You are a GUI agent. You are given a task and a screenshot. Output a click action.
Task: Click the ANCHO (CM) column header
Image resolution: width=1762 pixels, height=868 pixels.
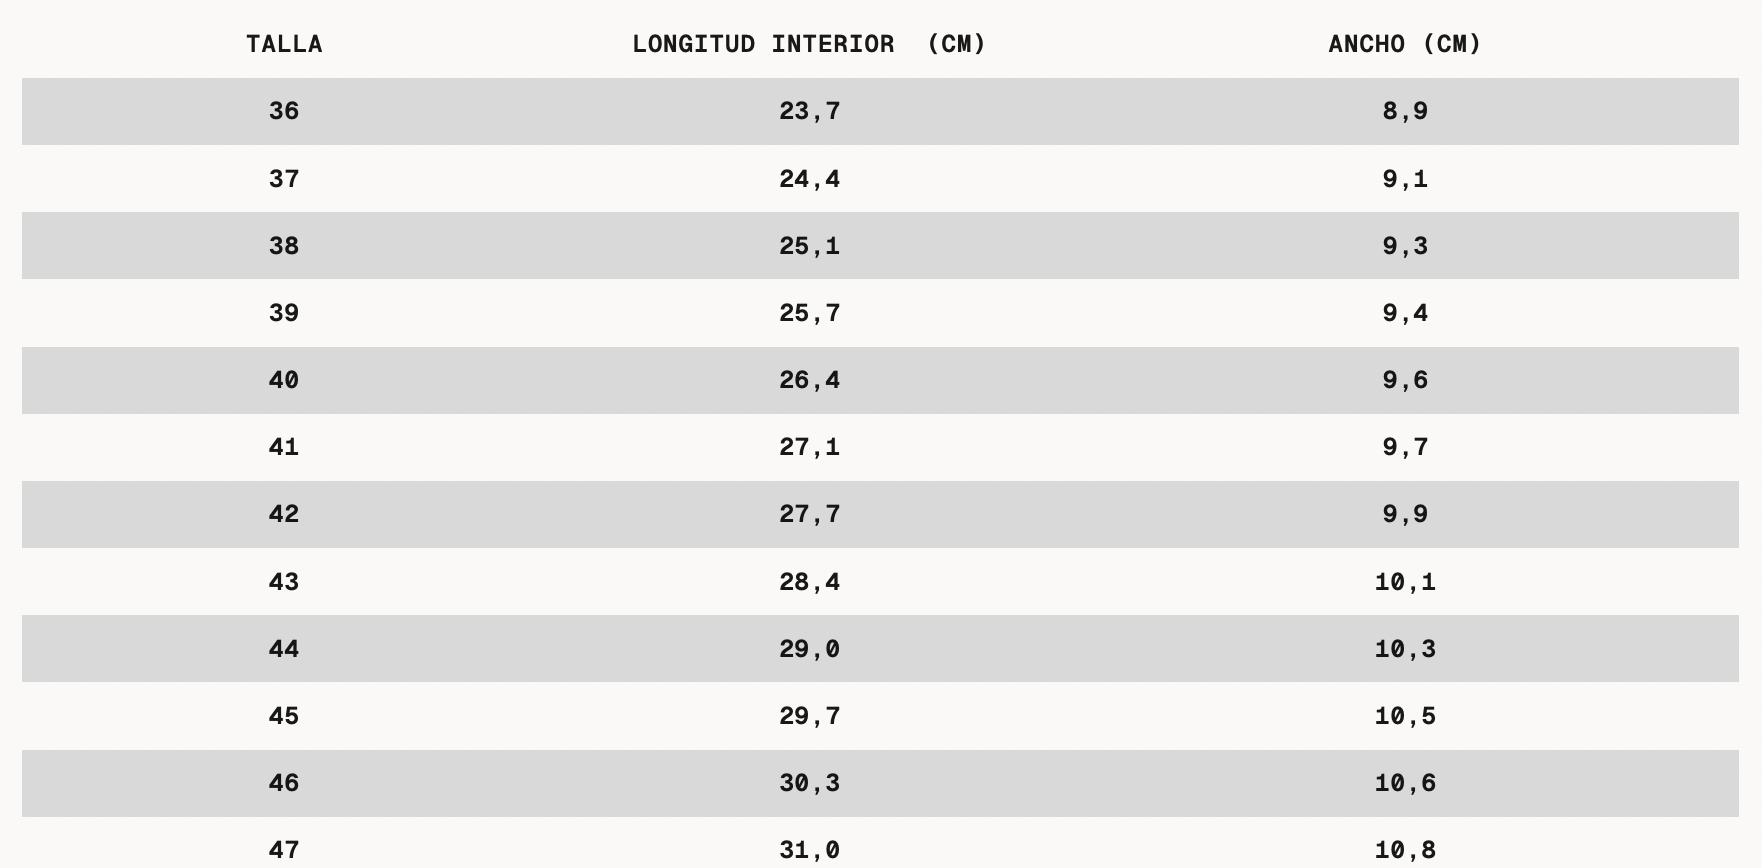coord(1404,44)
